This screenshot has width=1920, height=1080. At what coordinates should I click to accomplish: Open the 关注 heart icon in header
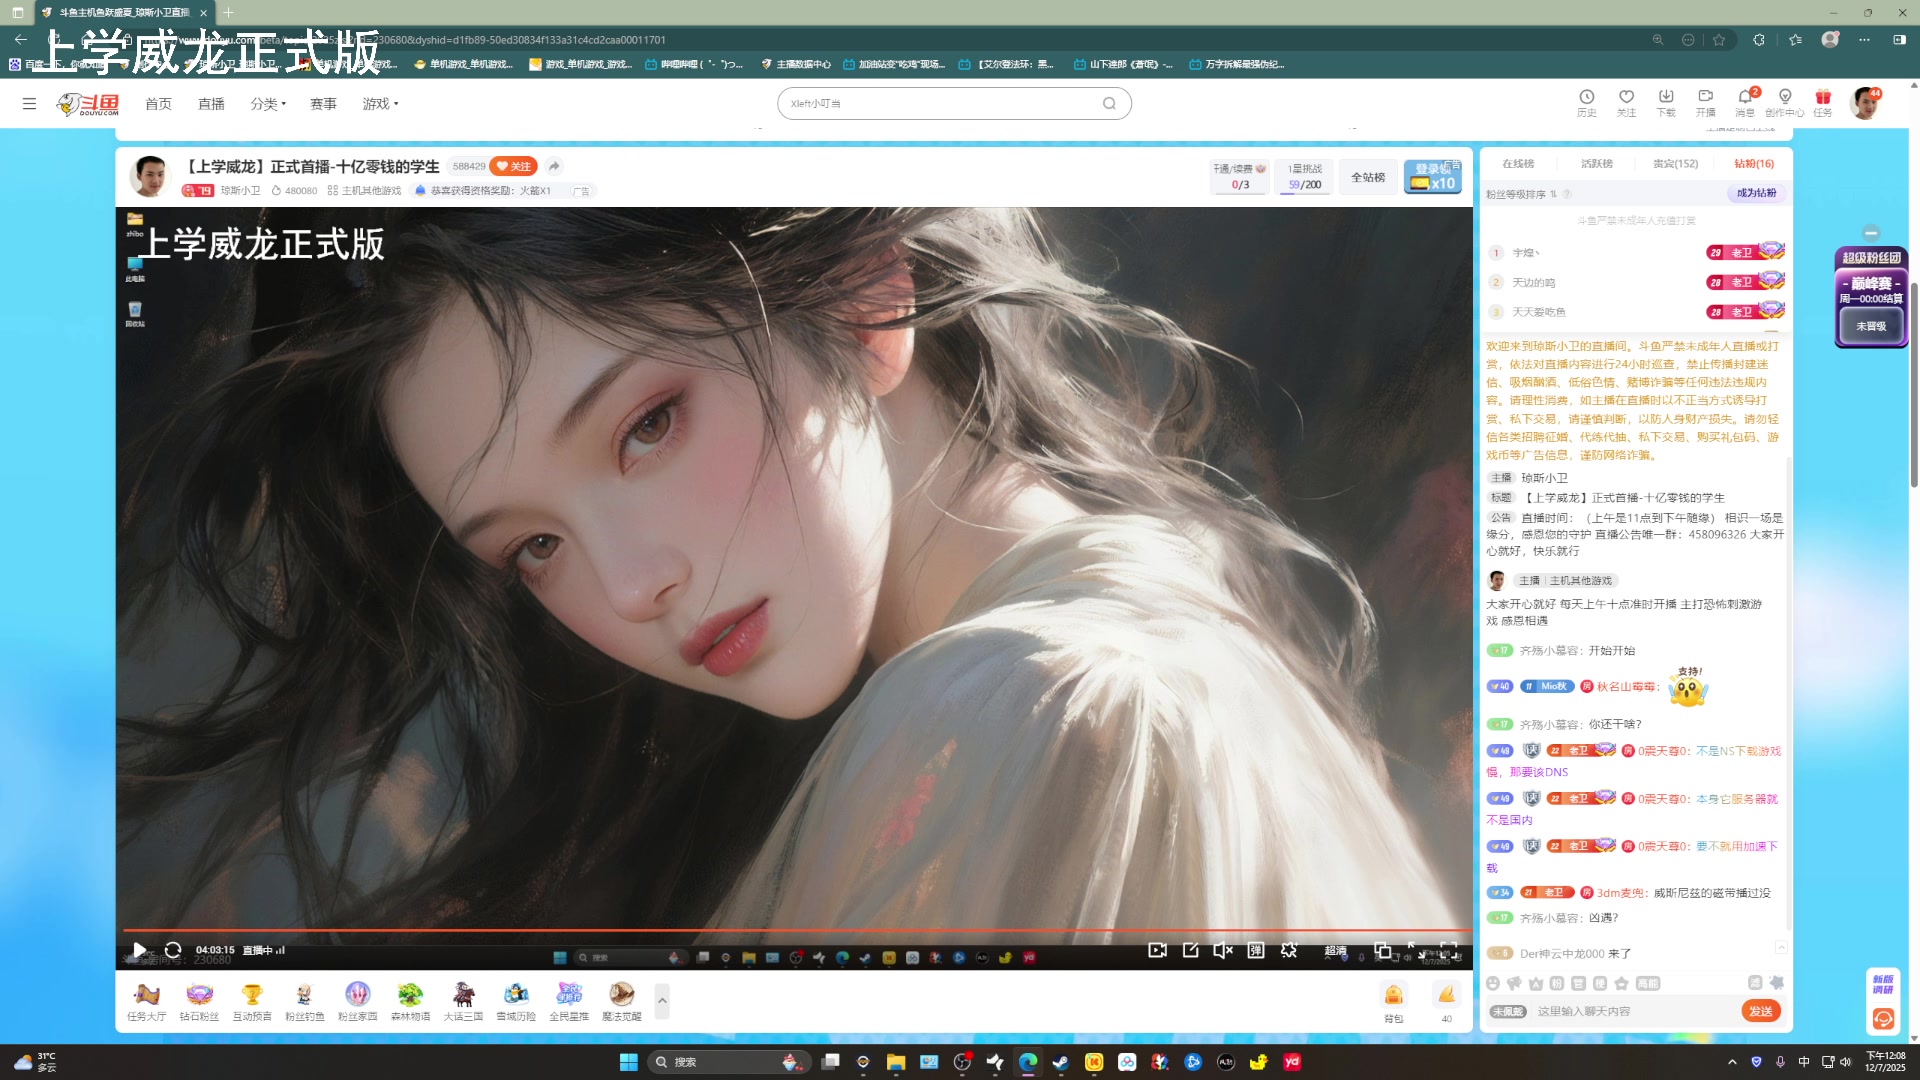1626,97
